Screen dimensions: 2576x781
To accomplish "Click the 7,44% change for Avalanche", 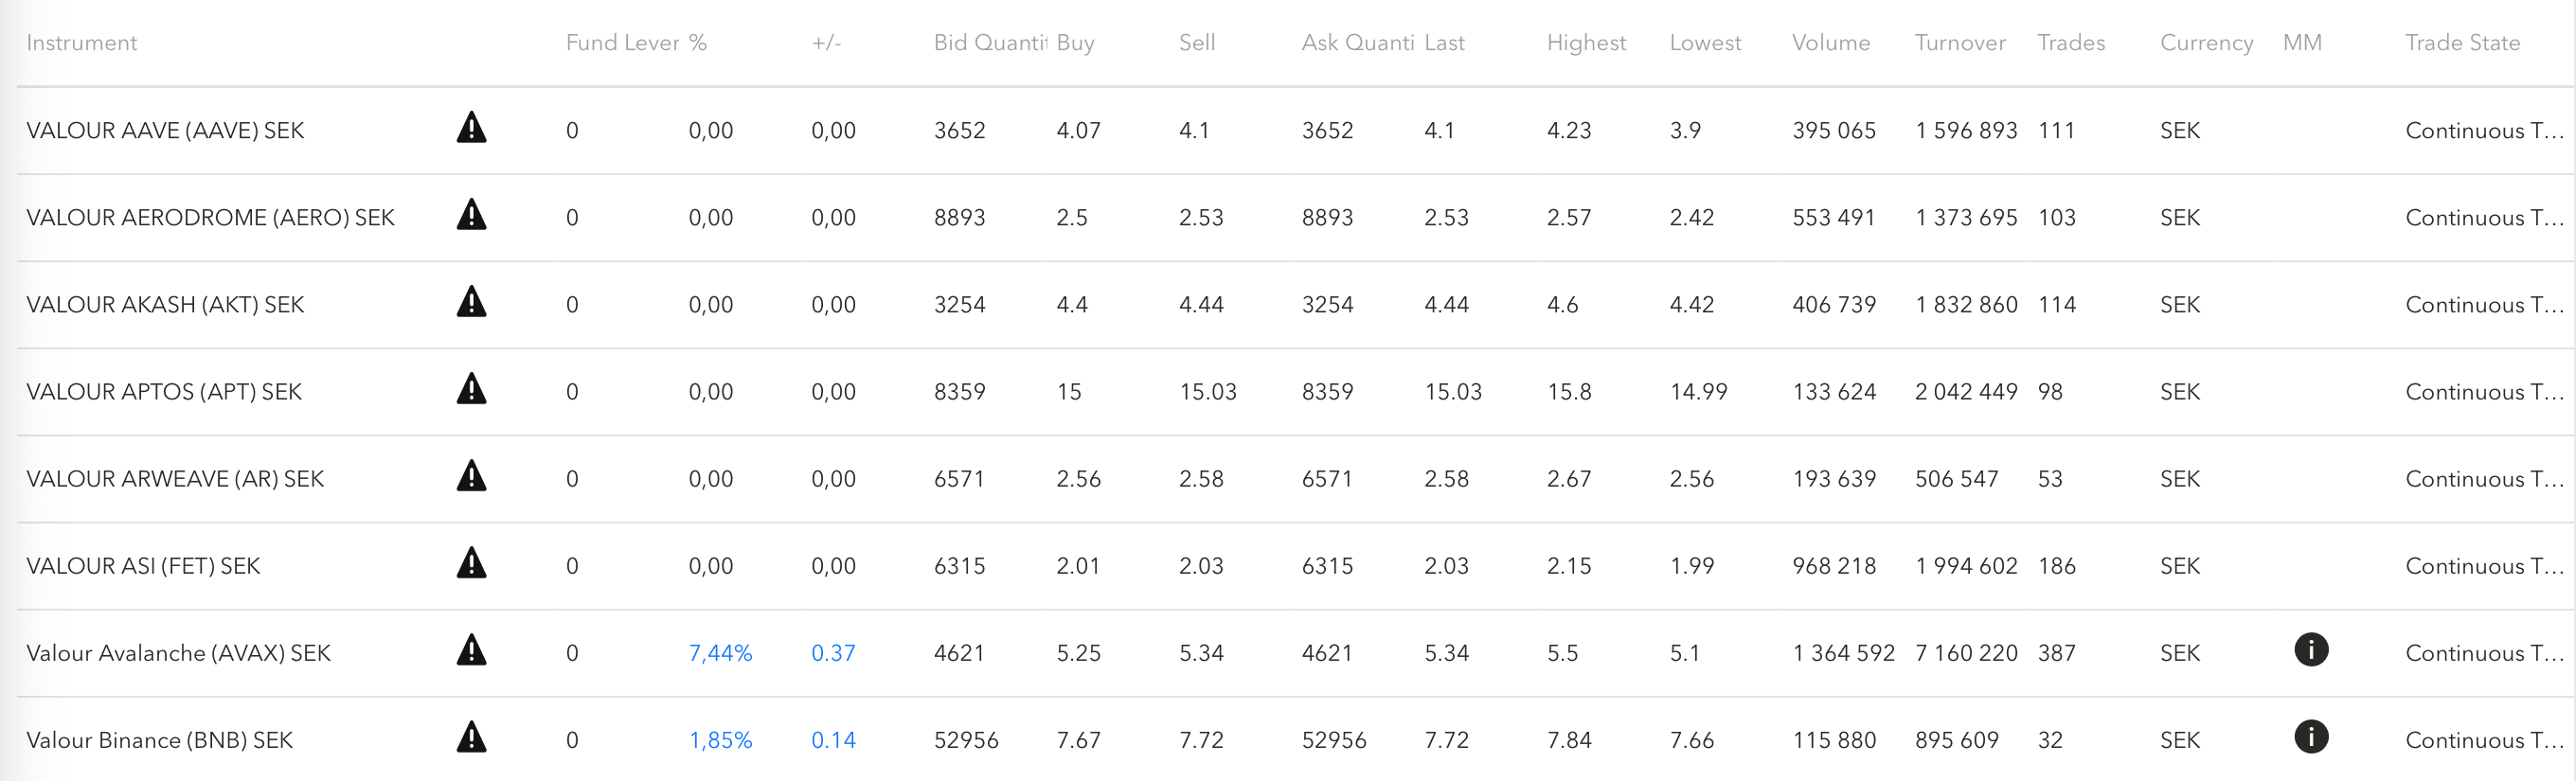I will (x=720, y=653).
